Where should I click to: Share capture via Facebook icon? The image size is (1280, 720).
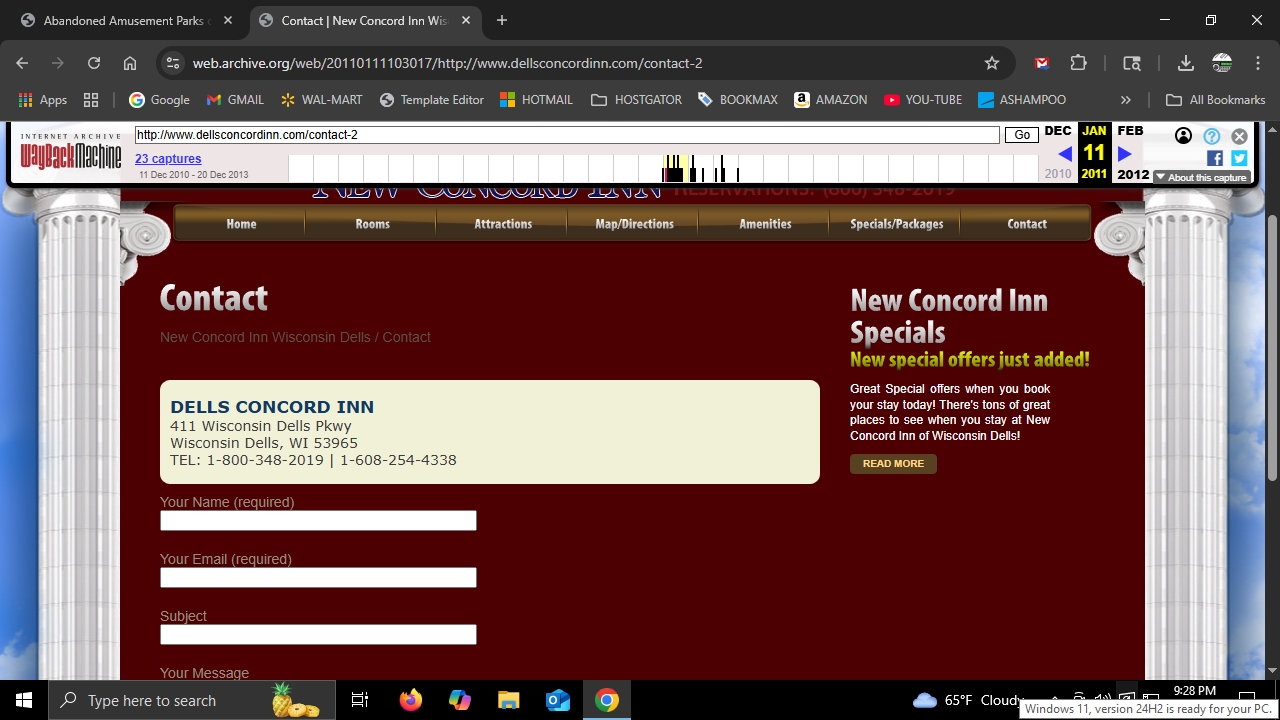[x=1215, y=158]
